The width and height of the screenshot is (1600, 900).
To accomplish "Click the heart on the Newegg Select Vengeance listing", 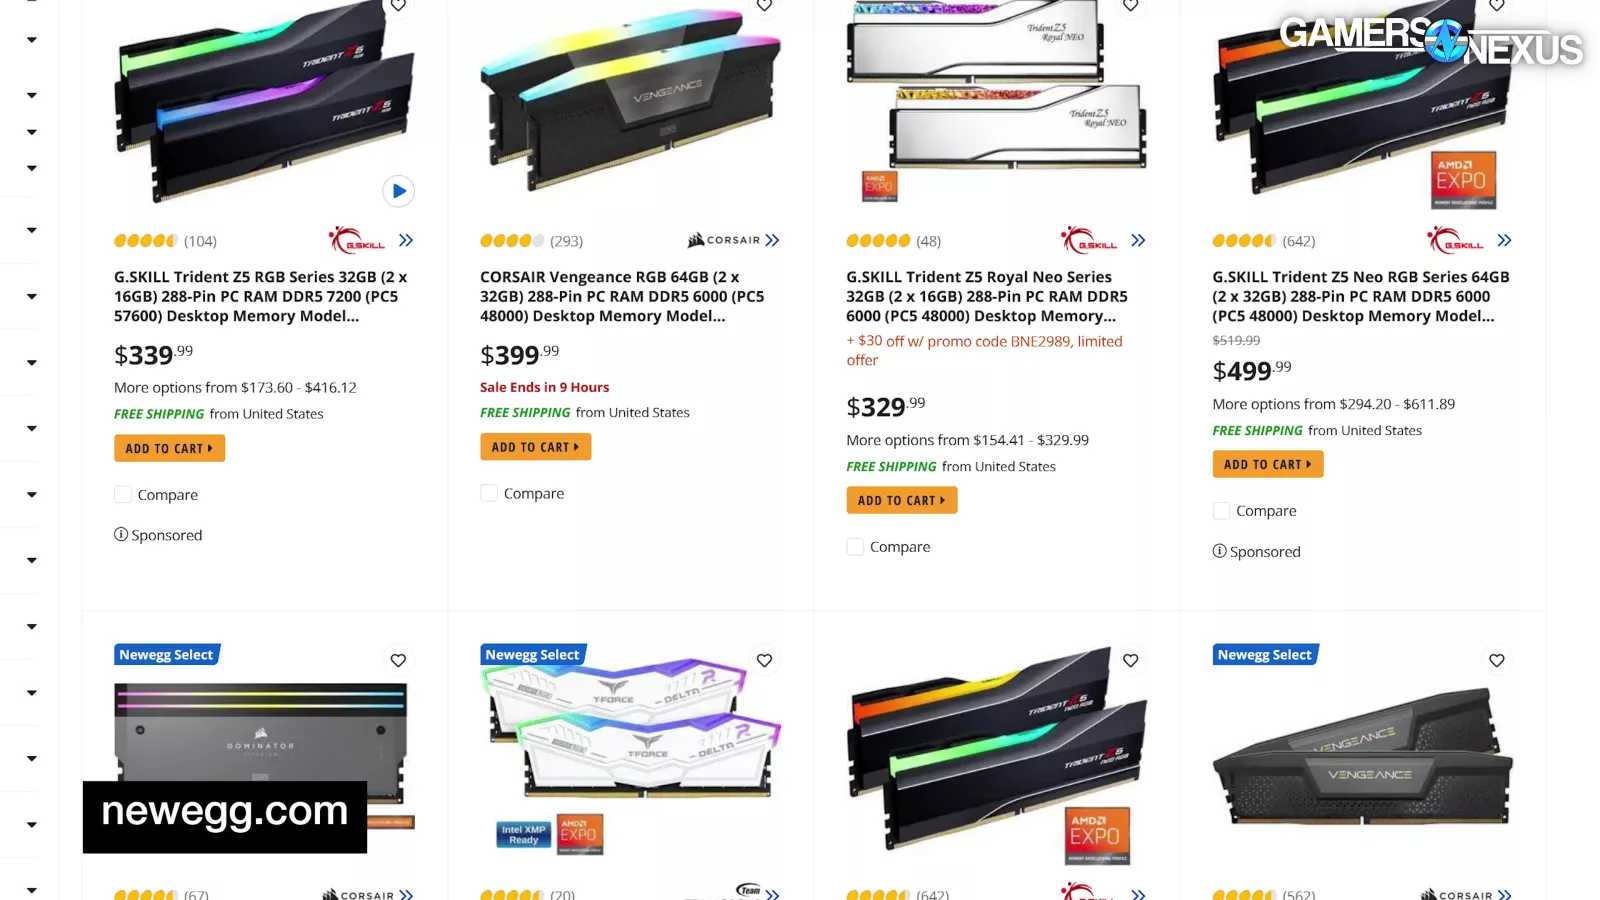I will pyautogui.click(x=1496, y=660).
